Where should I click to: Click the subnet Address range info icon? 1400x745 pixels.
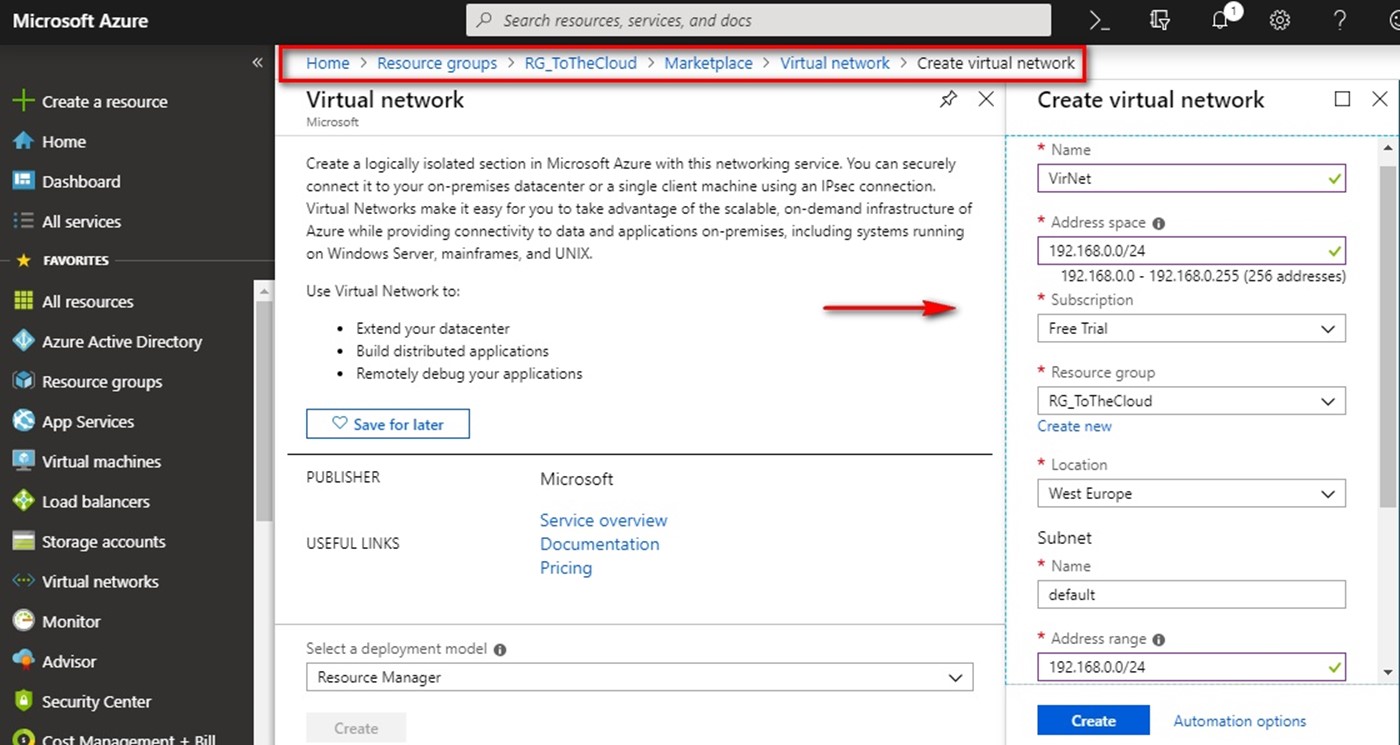(1158, 640)
